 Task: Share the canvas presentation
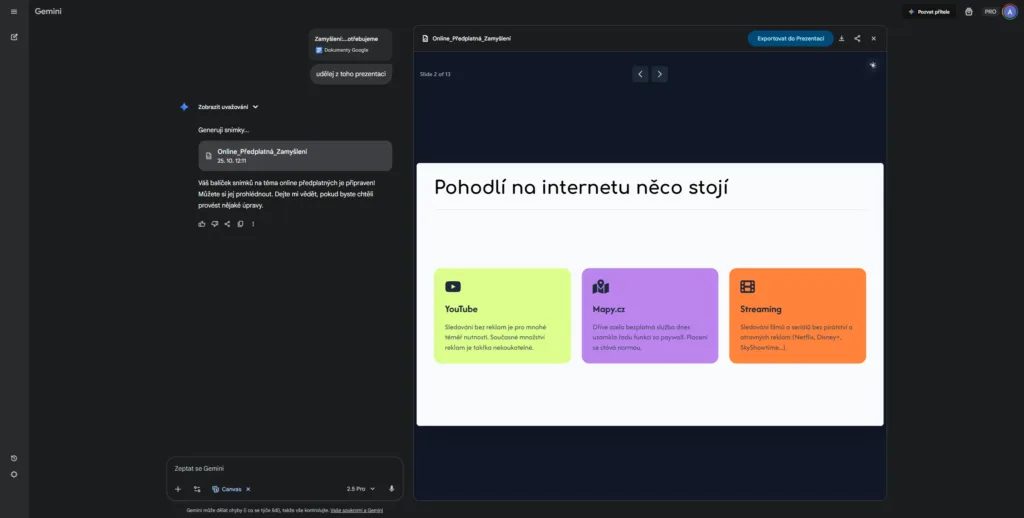click(857, 38)
